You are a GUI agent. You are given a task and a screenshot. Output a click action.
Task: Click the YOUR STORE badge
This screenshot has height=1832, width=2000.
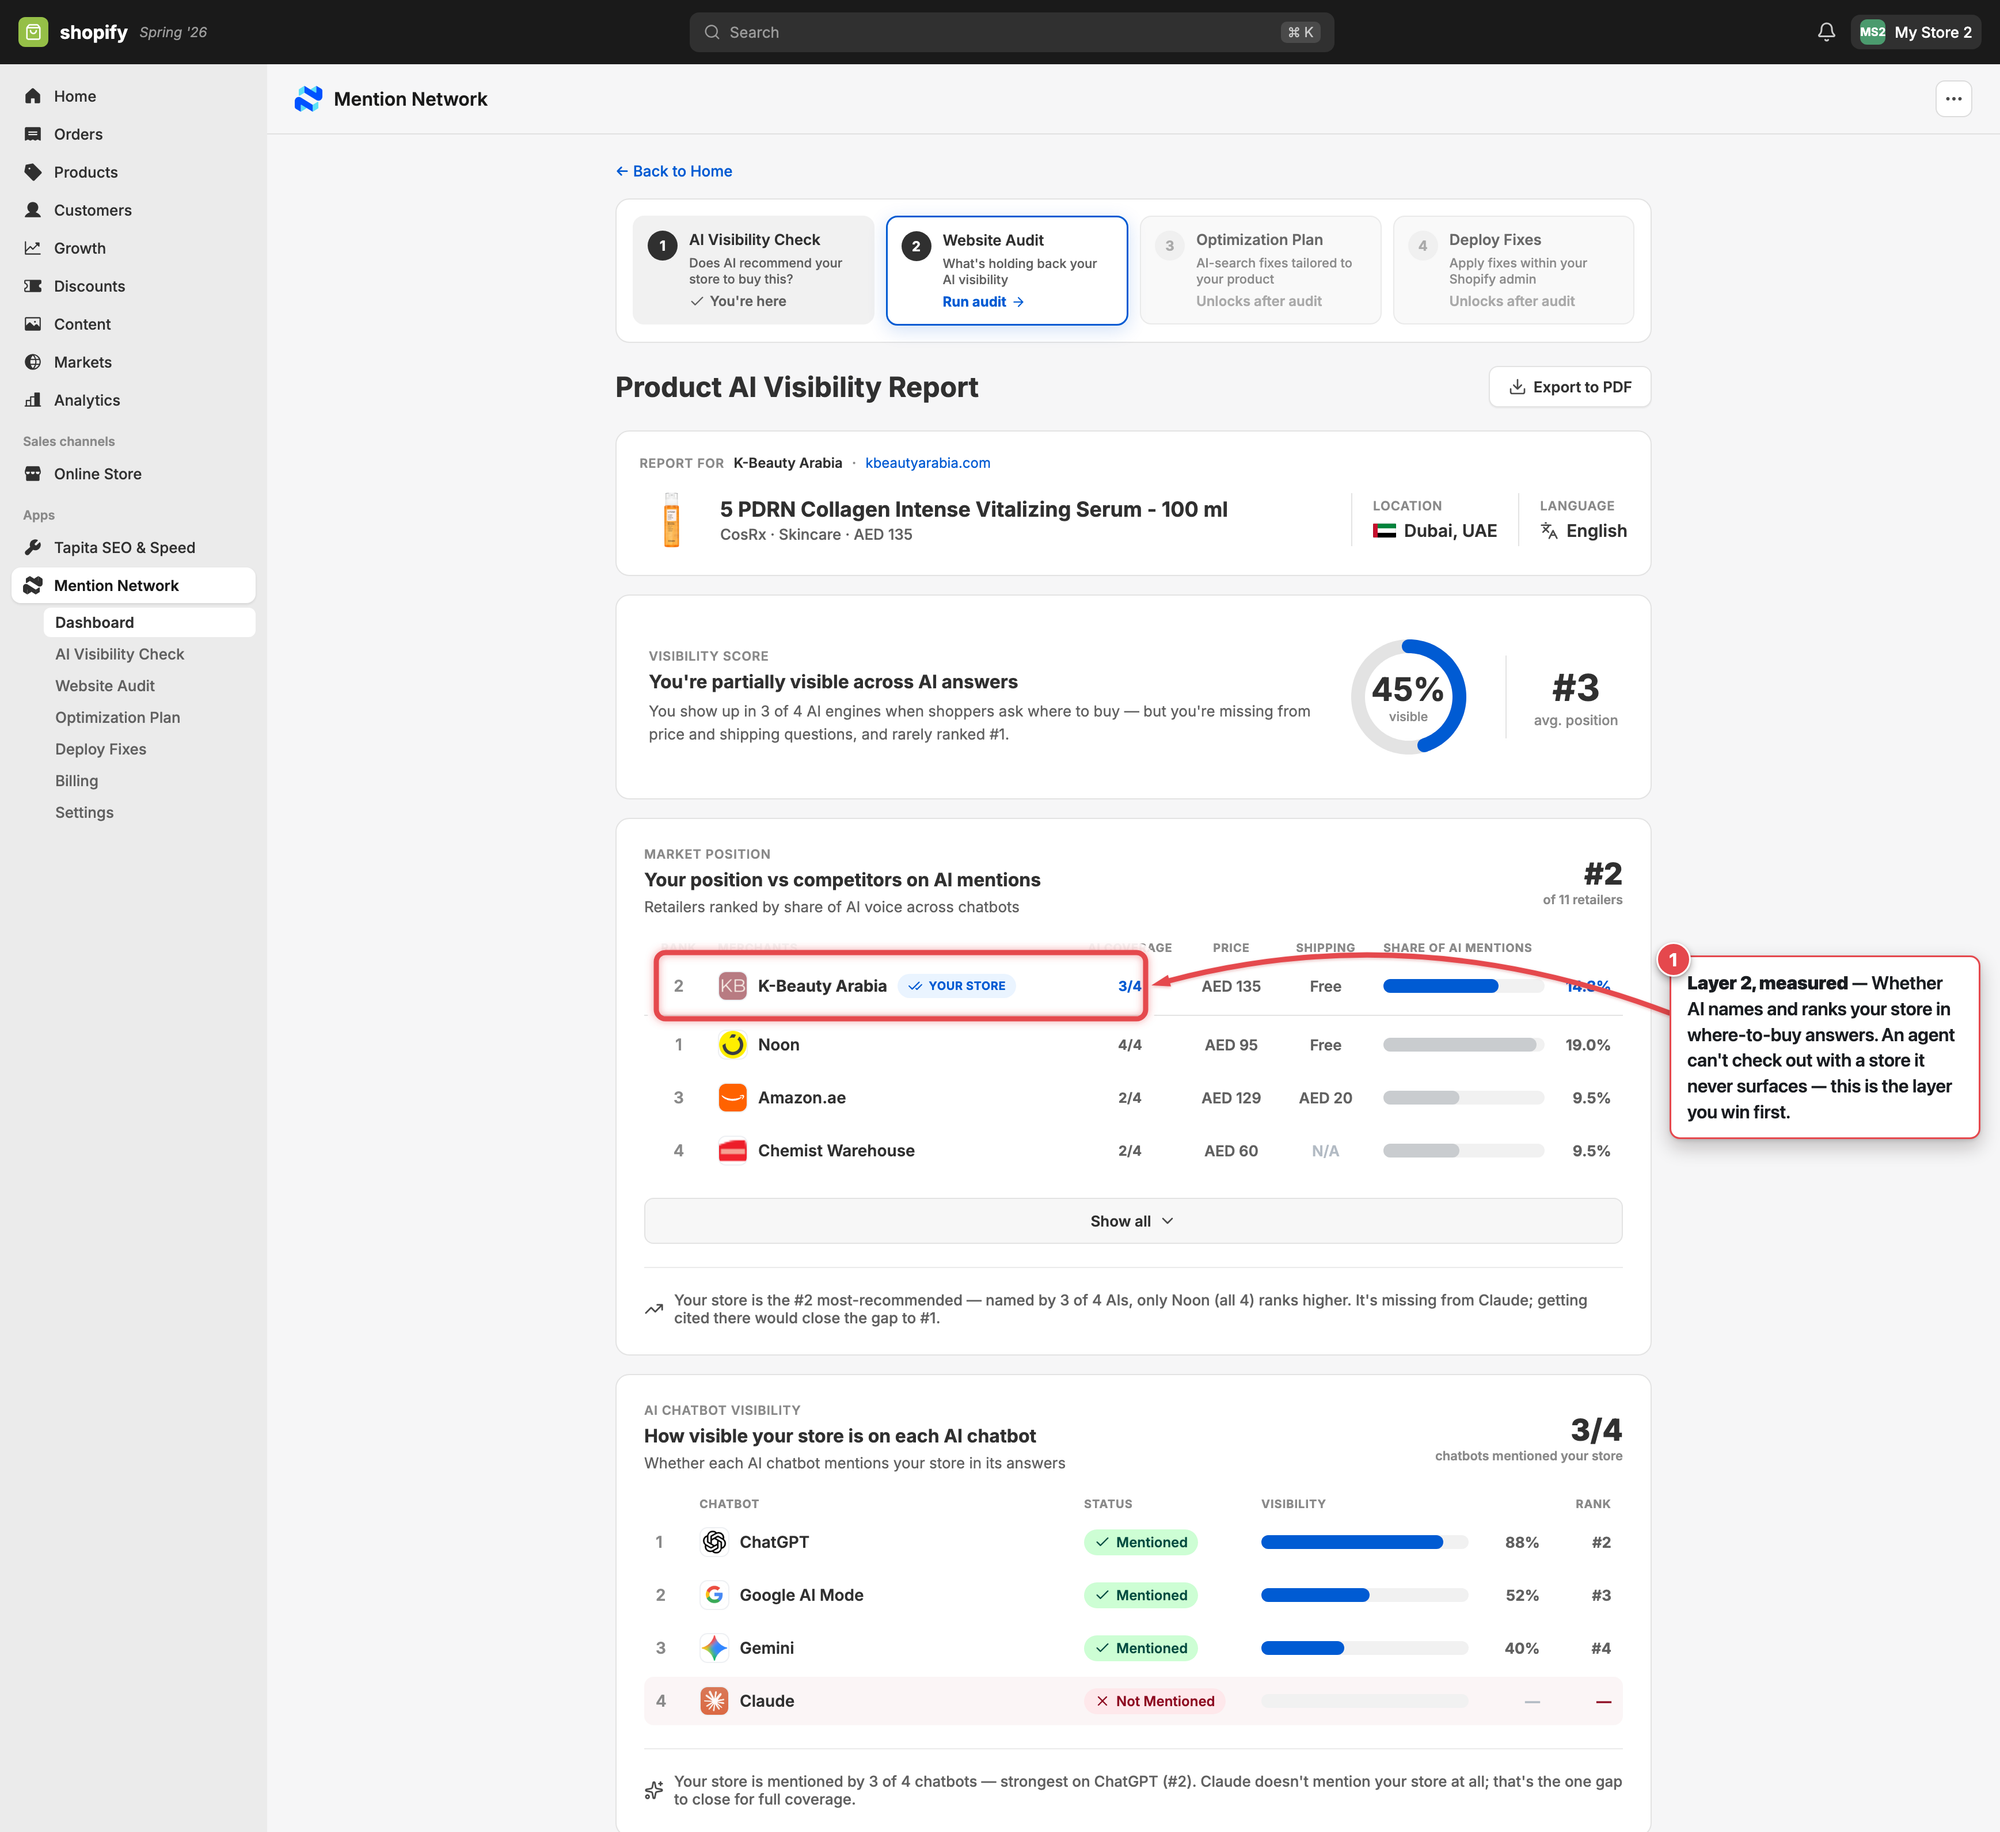click(956, 986)
